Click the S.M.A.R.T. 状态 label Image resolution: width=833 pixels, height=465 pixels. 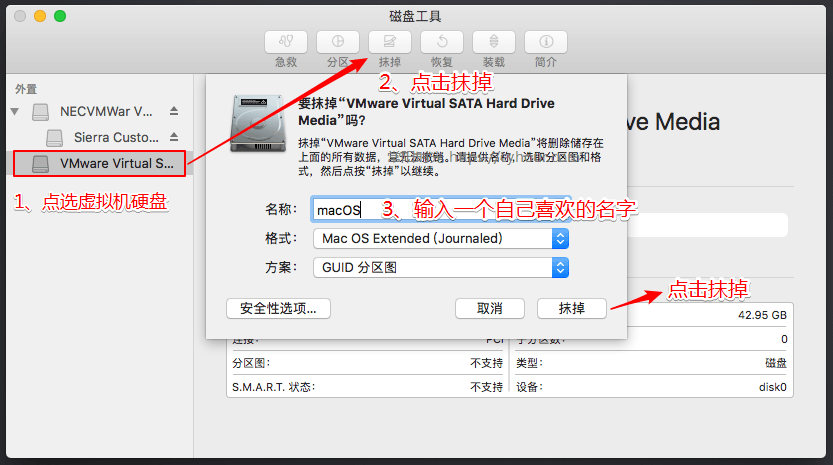274,387
